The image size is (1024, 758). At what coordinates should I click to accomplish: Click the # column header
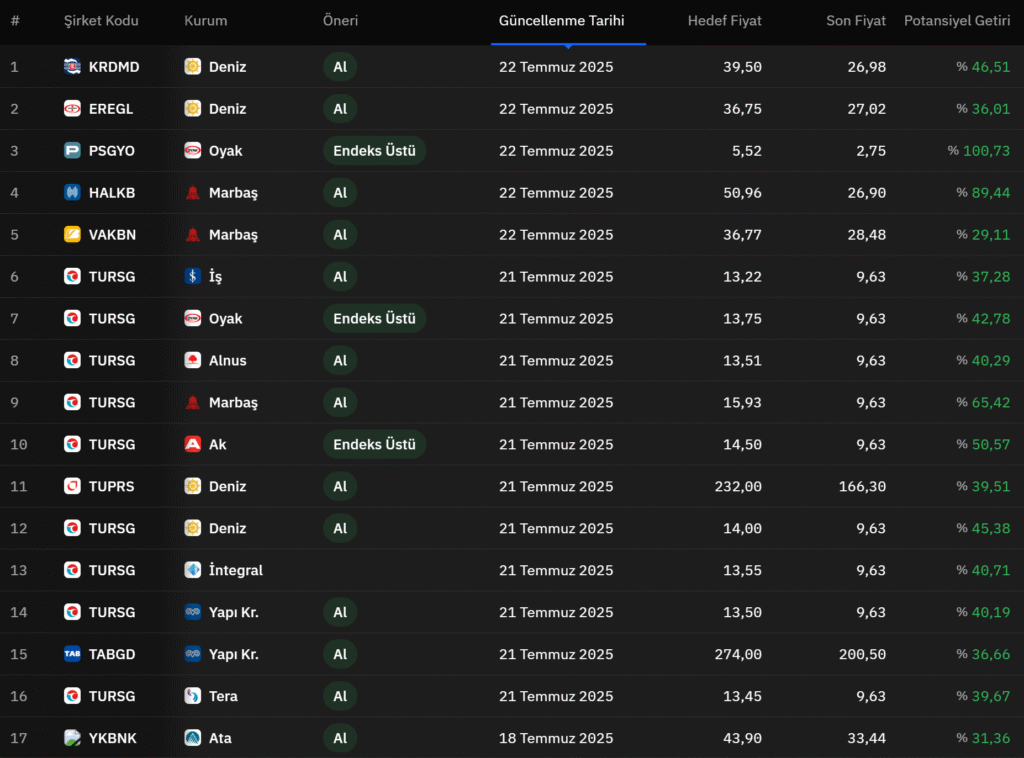coord(15,21)
